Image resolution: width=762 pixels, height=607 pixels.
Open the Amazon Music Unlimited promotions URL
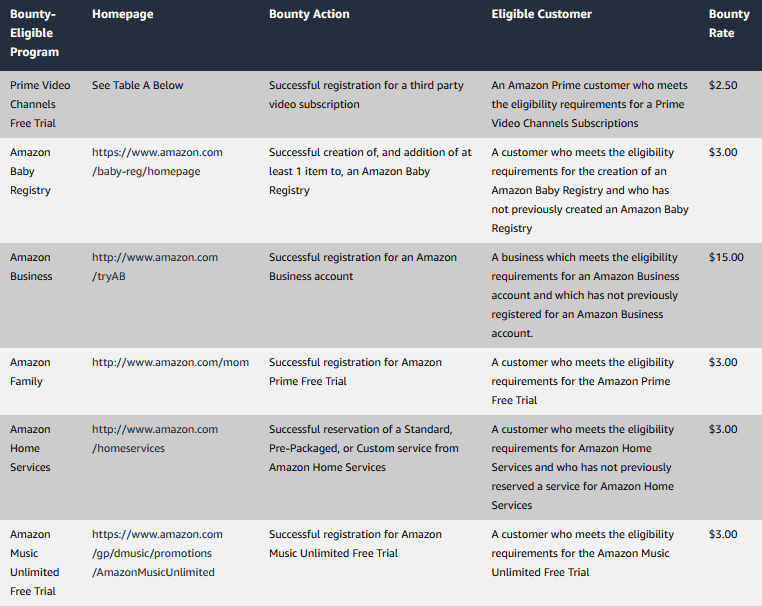click(157, 553)
